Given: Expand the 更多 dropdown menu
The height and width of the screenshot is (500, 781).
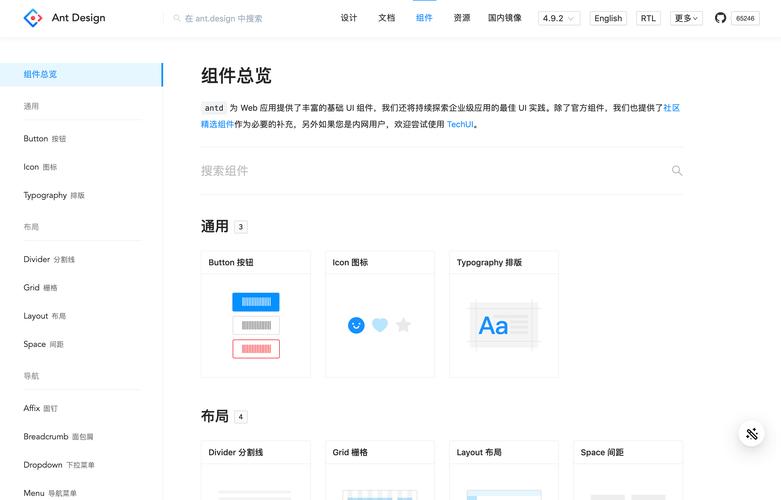Looking at the screenshot, I should coord(686,18).
